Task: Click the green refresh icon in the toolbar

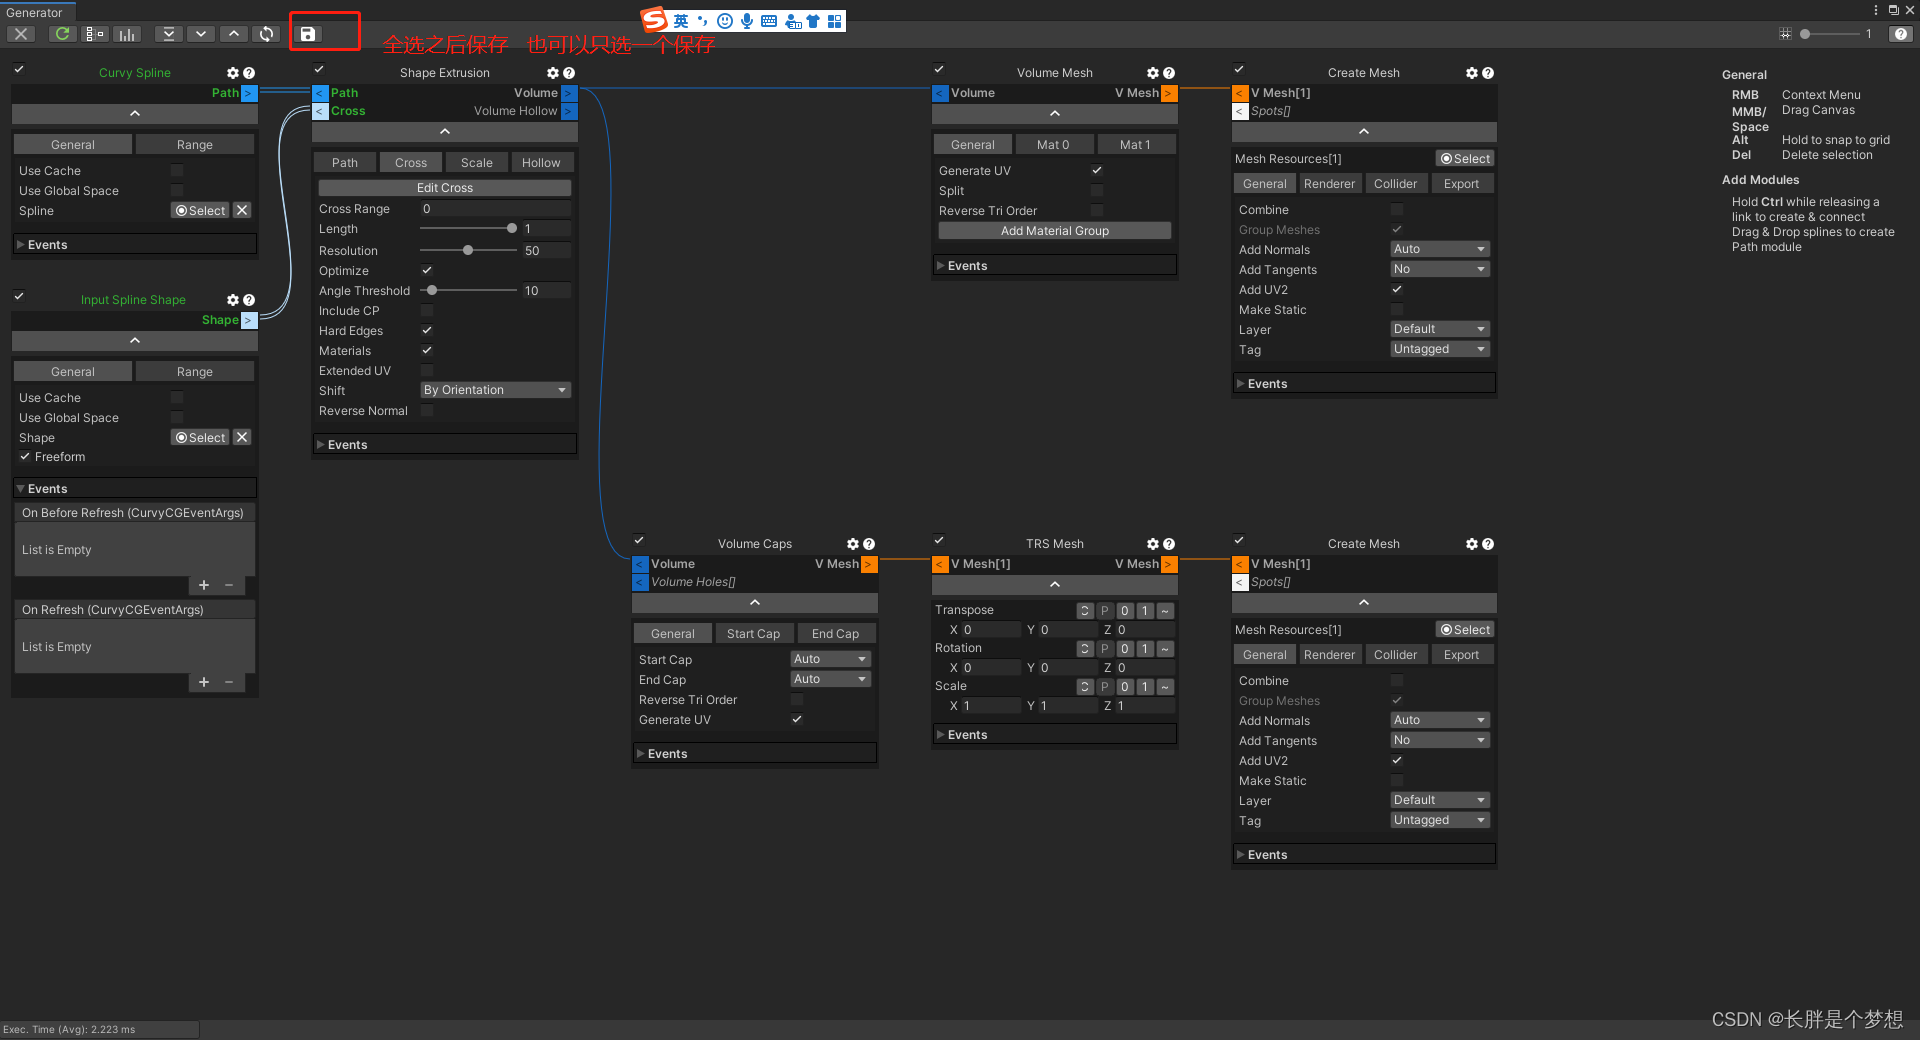Action: 62,34
